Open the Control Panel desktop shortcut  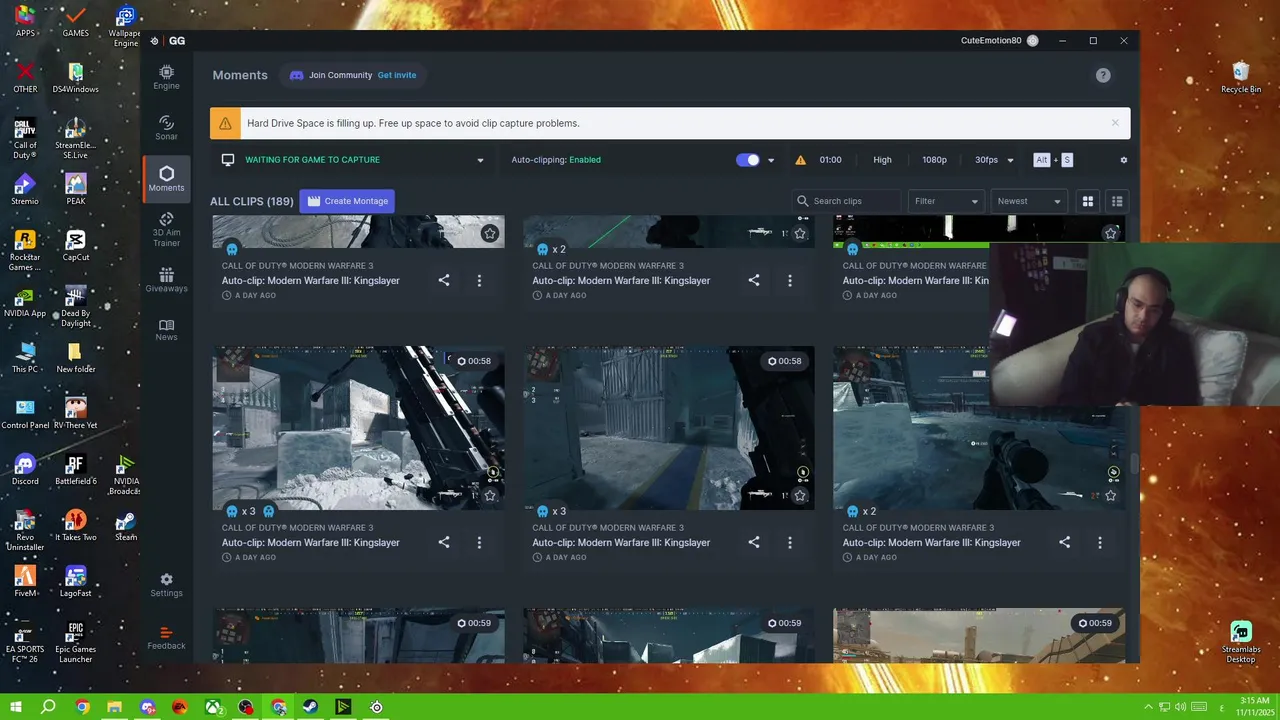tap(25, 414)
